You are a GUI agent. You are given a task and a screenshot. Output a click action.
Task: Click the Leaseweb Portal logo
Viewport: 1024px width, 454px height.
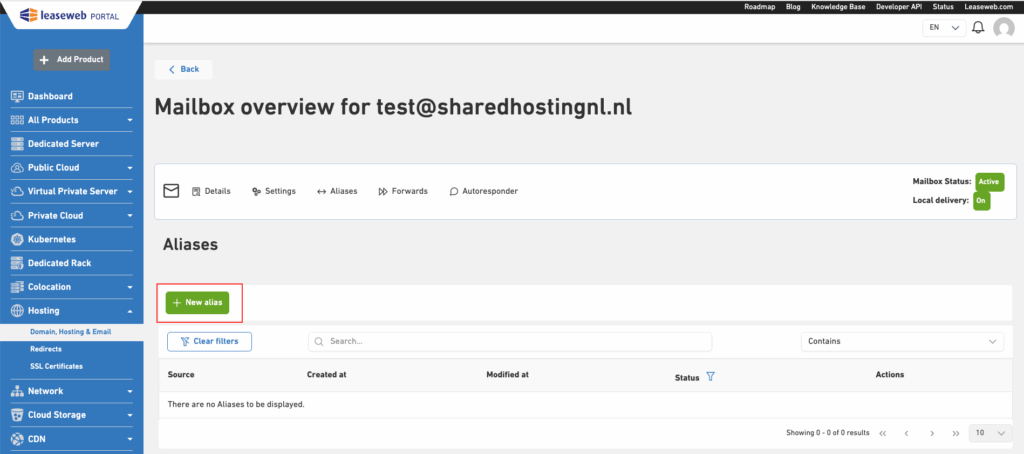(x=69, y=14)
